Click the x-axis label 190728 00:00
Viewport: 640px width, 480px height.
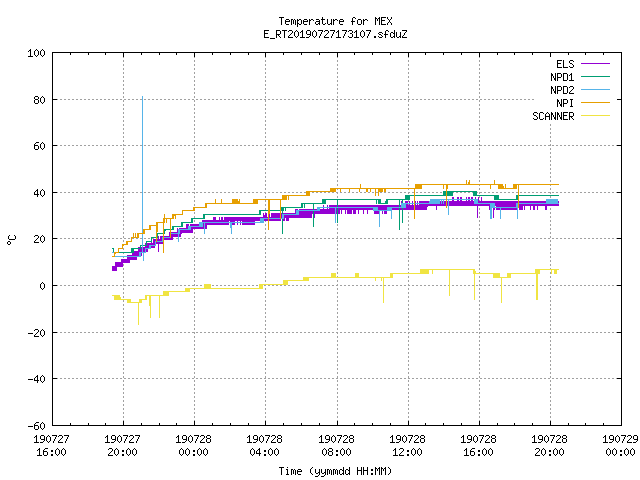pos(193,445)
